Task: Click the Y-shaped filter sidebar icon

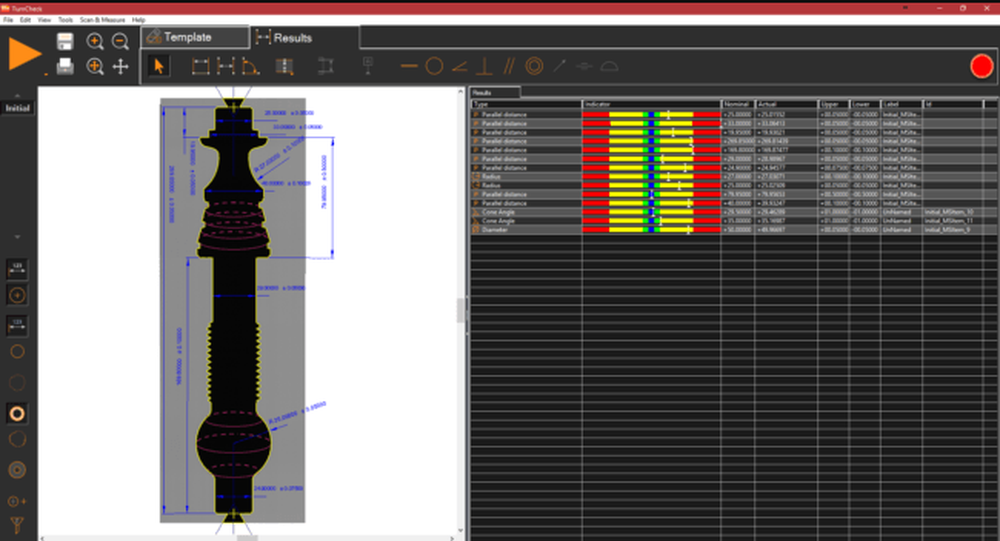Action: click(x=17, y=526)
